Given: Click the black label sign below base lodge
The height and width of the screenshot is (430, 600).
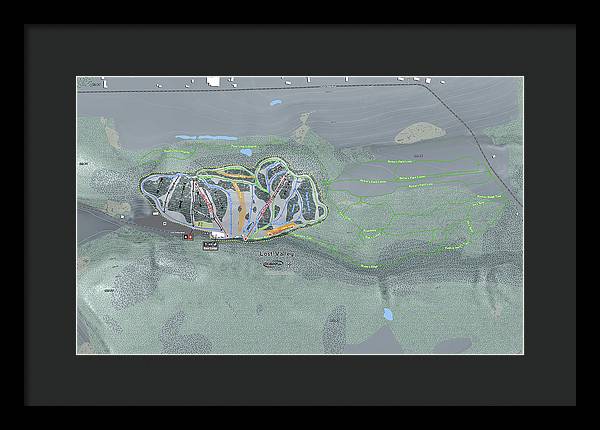Looking at the screenshot, I should tap(210, 245).
